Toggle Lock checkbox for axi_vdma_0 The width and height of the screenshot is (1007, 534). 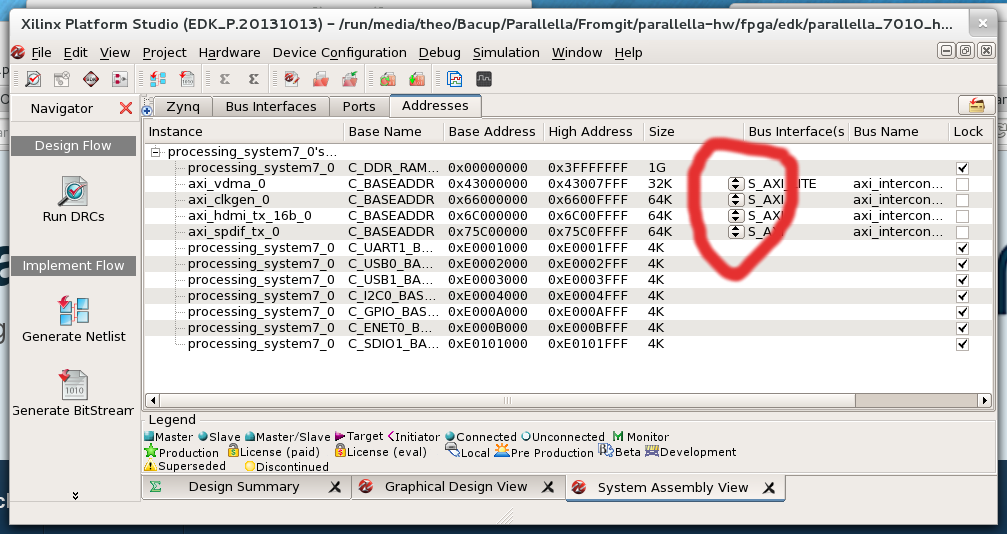click(962, 184)
